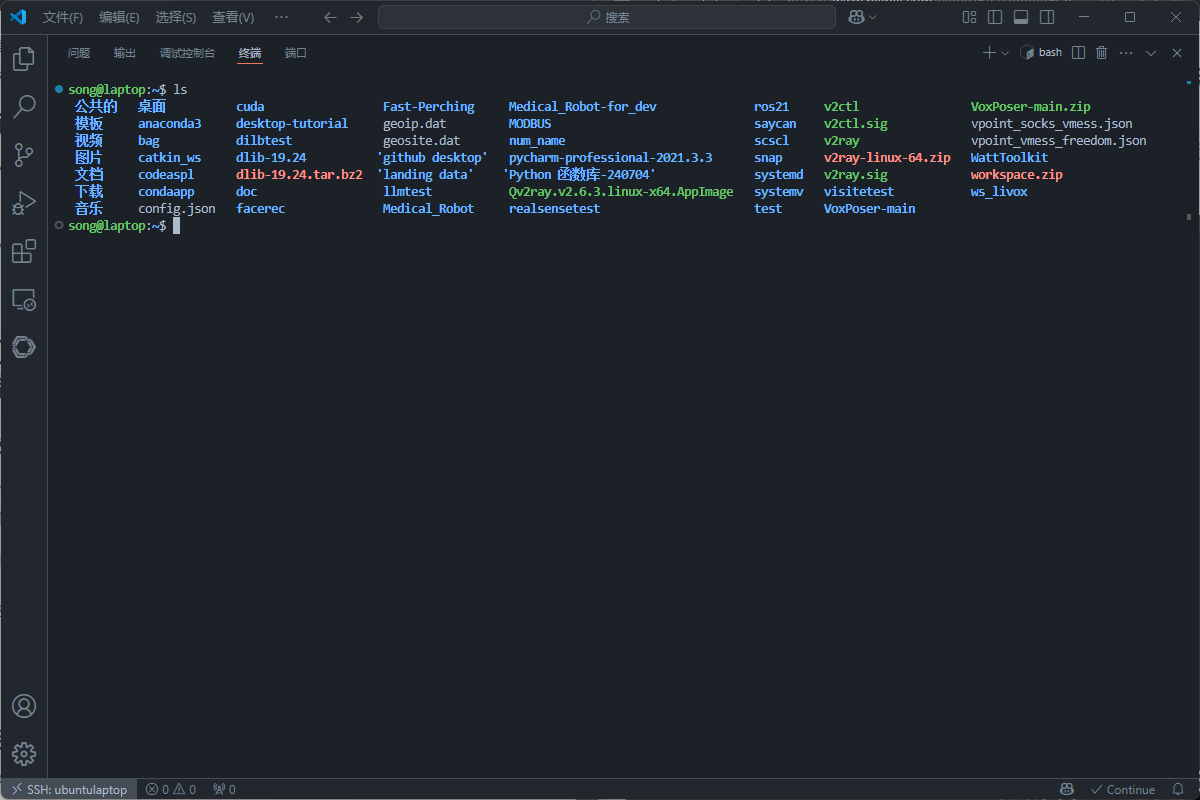
Task: Open the Remote Explorer view
Action: [24, 299]
